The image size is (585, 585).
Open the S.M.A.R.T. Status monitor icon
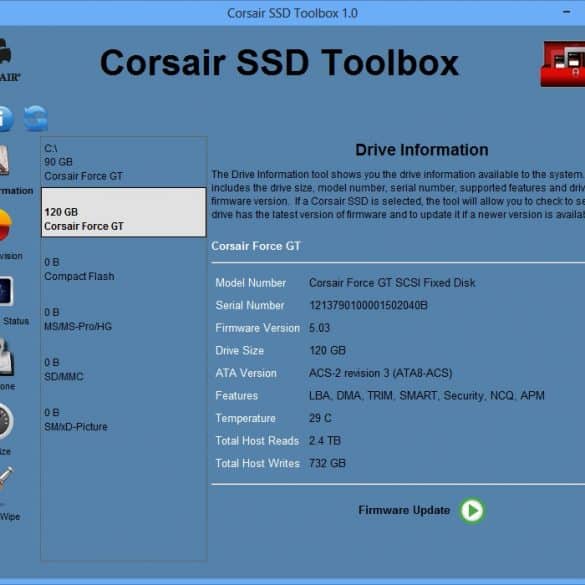[6, 291]
